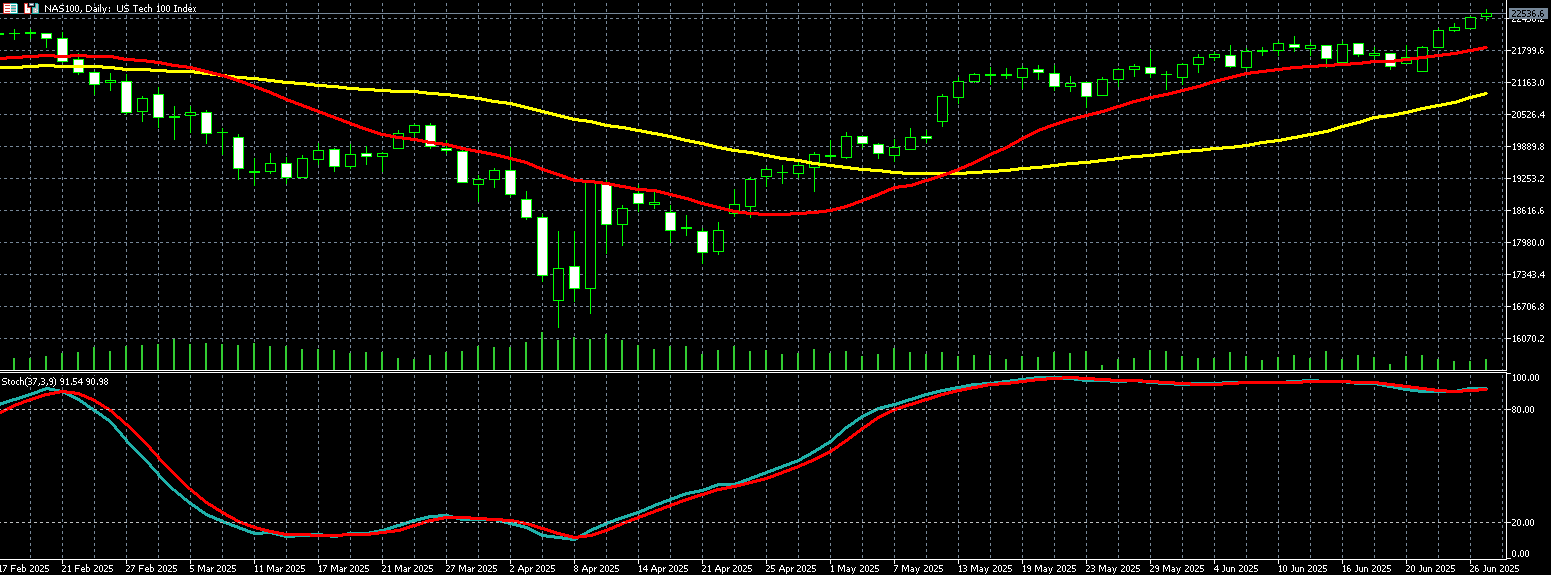The height and width of the screenshot is (575, 1551).
Task: Click the '27 Feb 2025' date label
Action: click(x=152, y=568)
